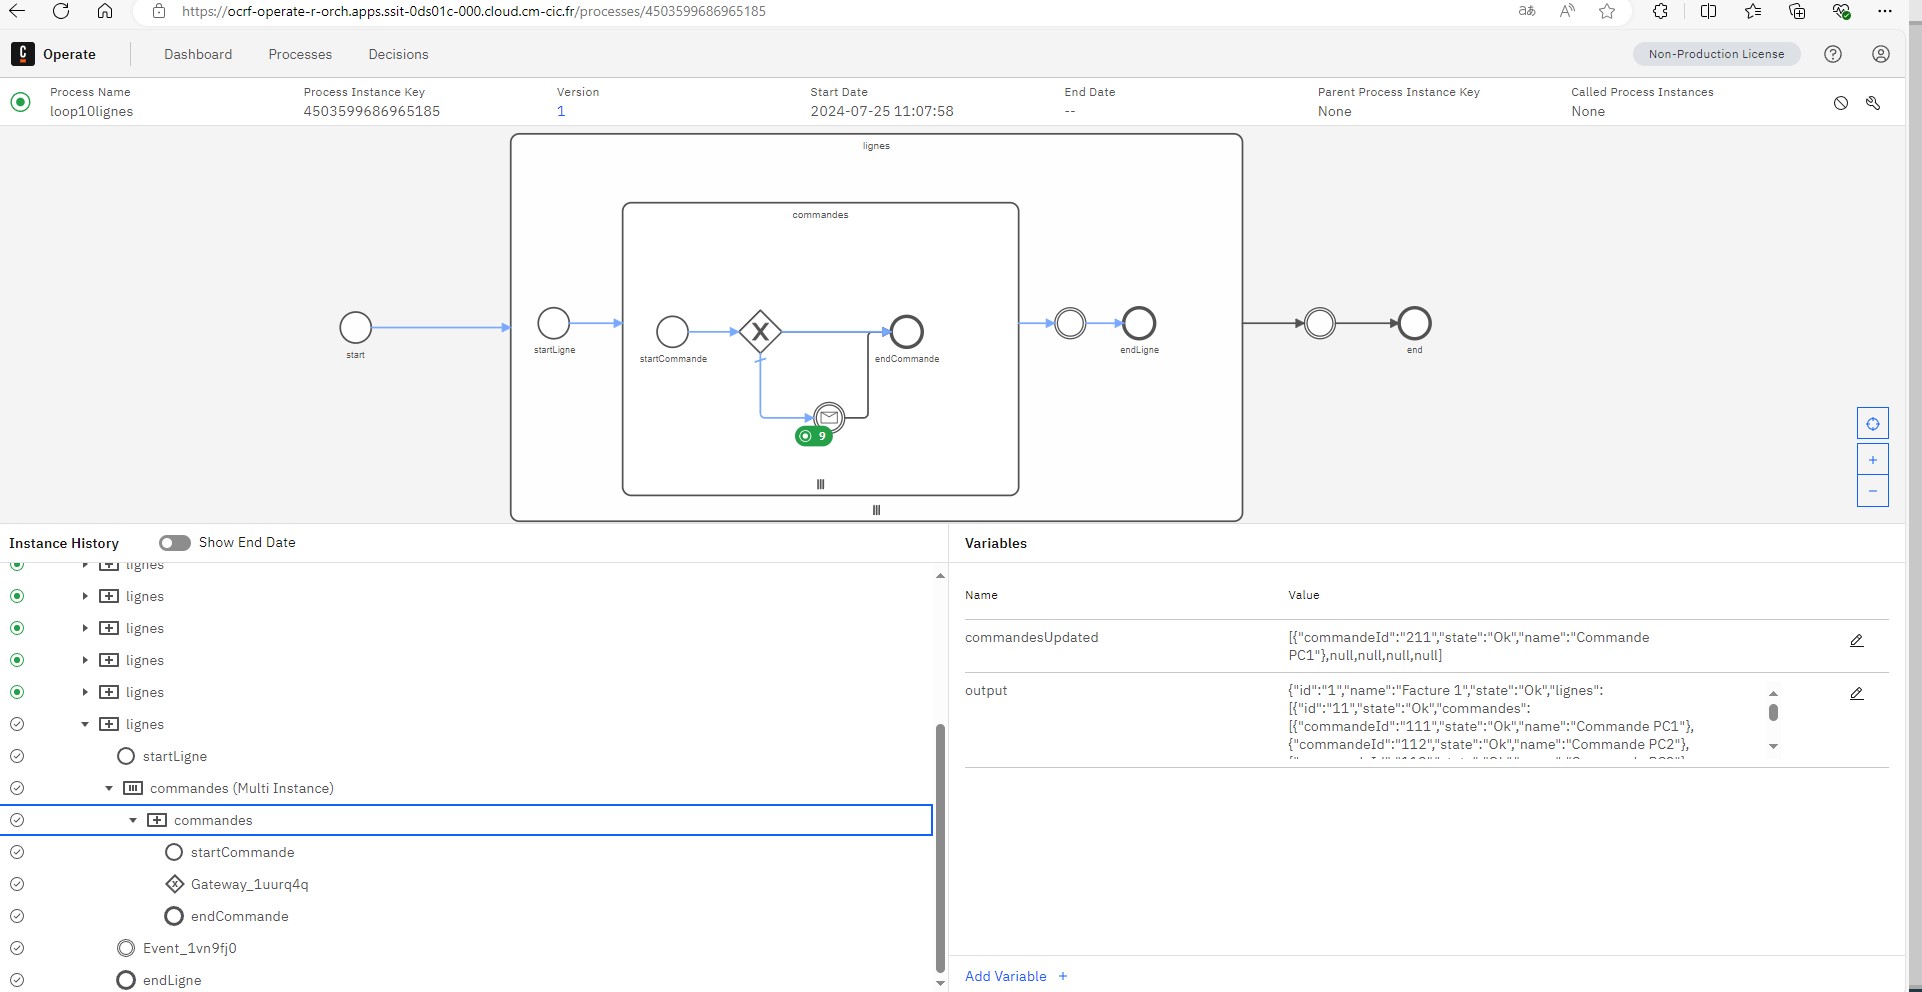Go to the Dashboard tab
Viewport: 1922px width, 992px height.
(x=198, y=54)
